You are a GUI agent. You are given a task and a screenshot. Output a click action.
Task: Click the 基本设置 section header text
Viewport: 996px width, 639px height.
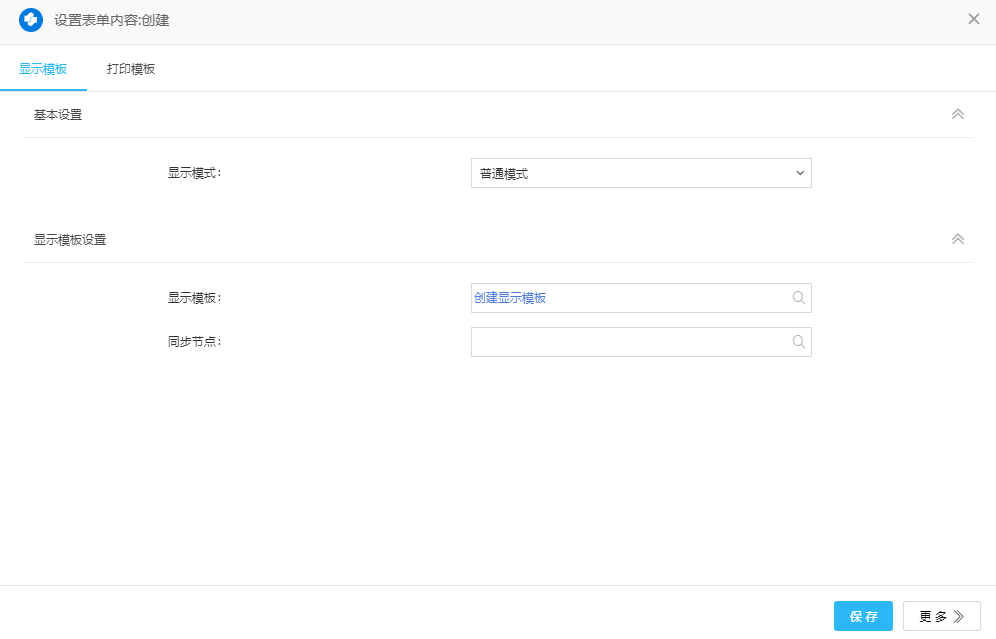point(58,115)
